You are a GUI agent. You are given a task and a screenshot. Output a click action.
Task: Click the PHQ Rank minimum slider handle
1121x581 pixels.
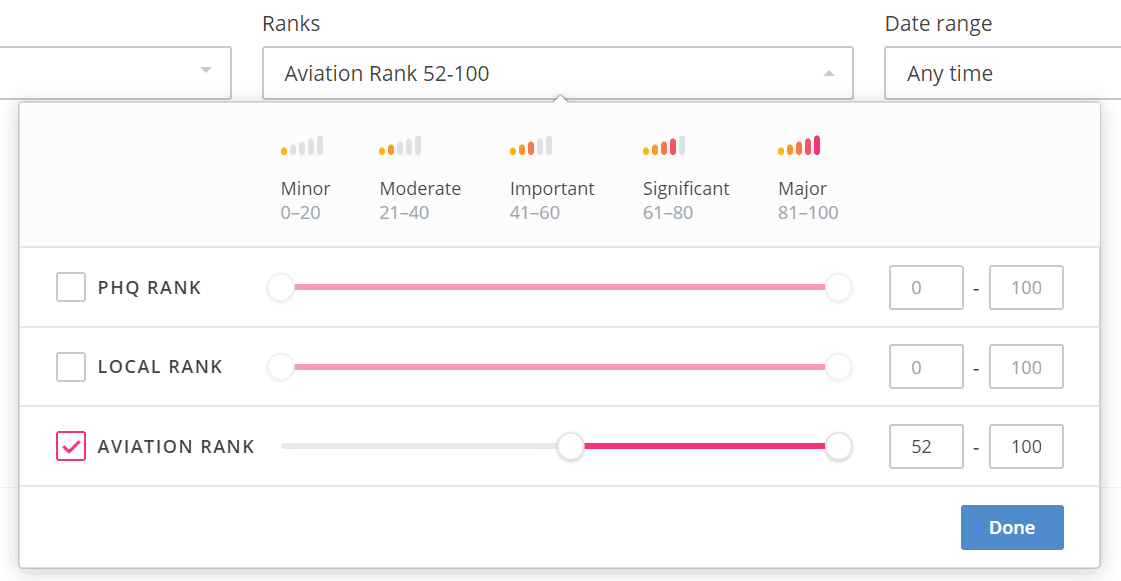pos(281,288)
